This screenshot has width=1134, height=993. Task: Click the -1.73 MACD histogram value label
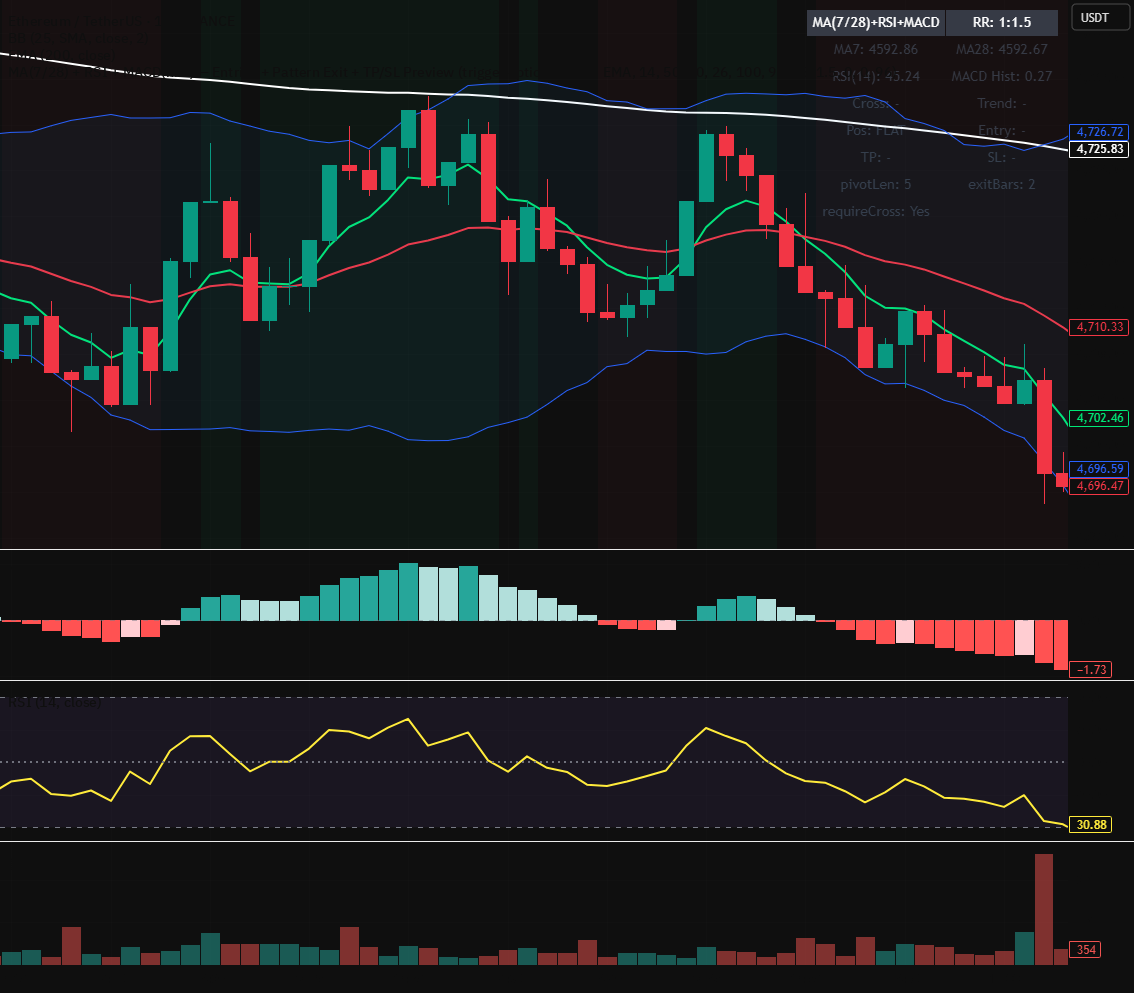point(1091,670)
